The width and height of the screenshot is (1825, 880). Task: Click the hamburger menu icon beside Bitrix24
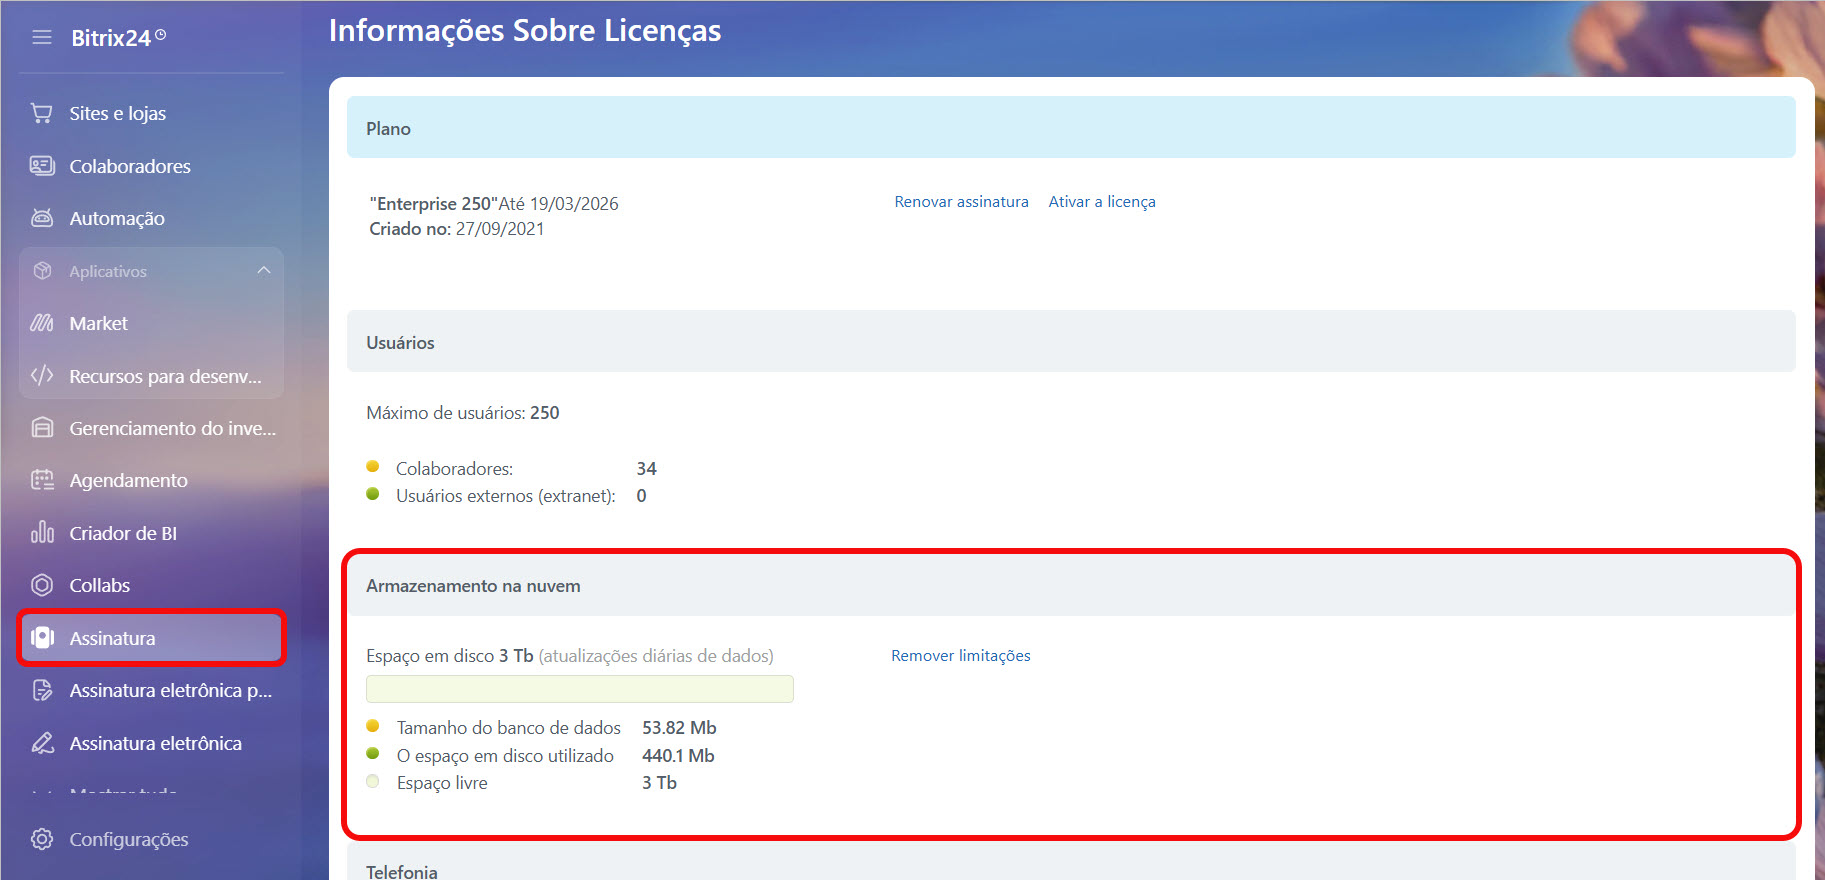coord(41,38)
